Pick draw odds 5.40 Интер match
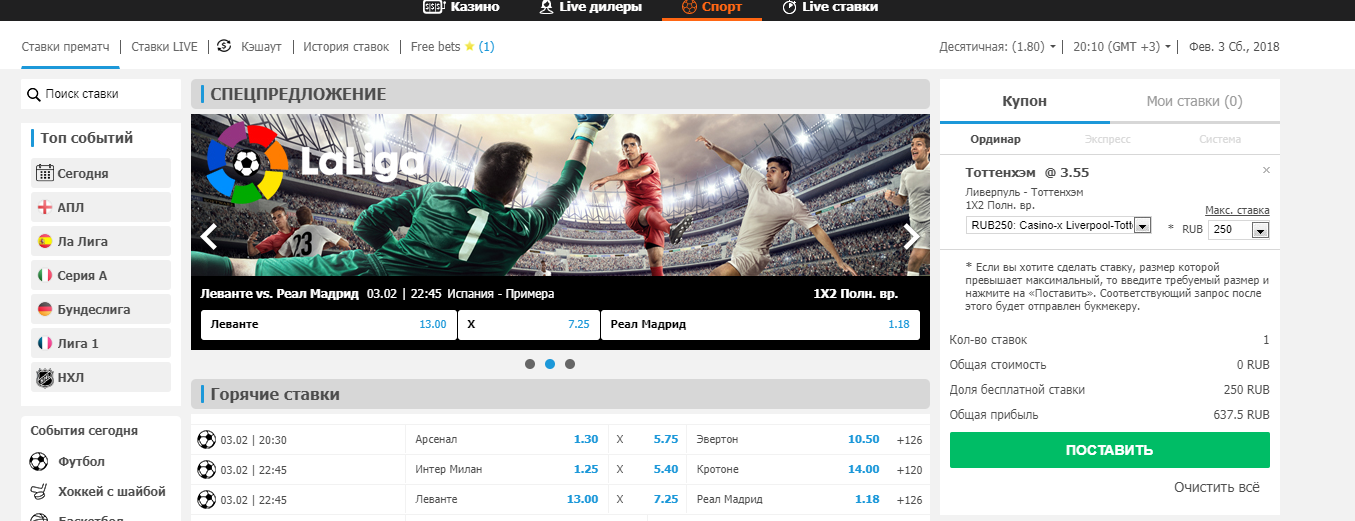 pyautogui.click(x=666, y=469)
